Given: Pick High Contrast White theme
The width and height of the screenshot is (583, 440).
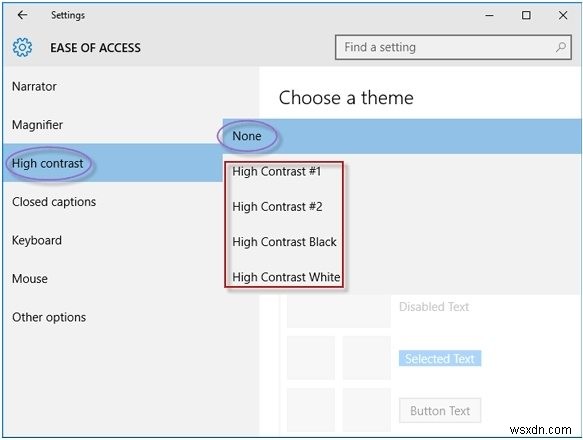Looking at the screenshot, I should pos(286,277).
